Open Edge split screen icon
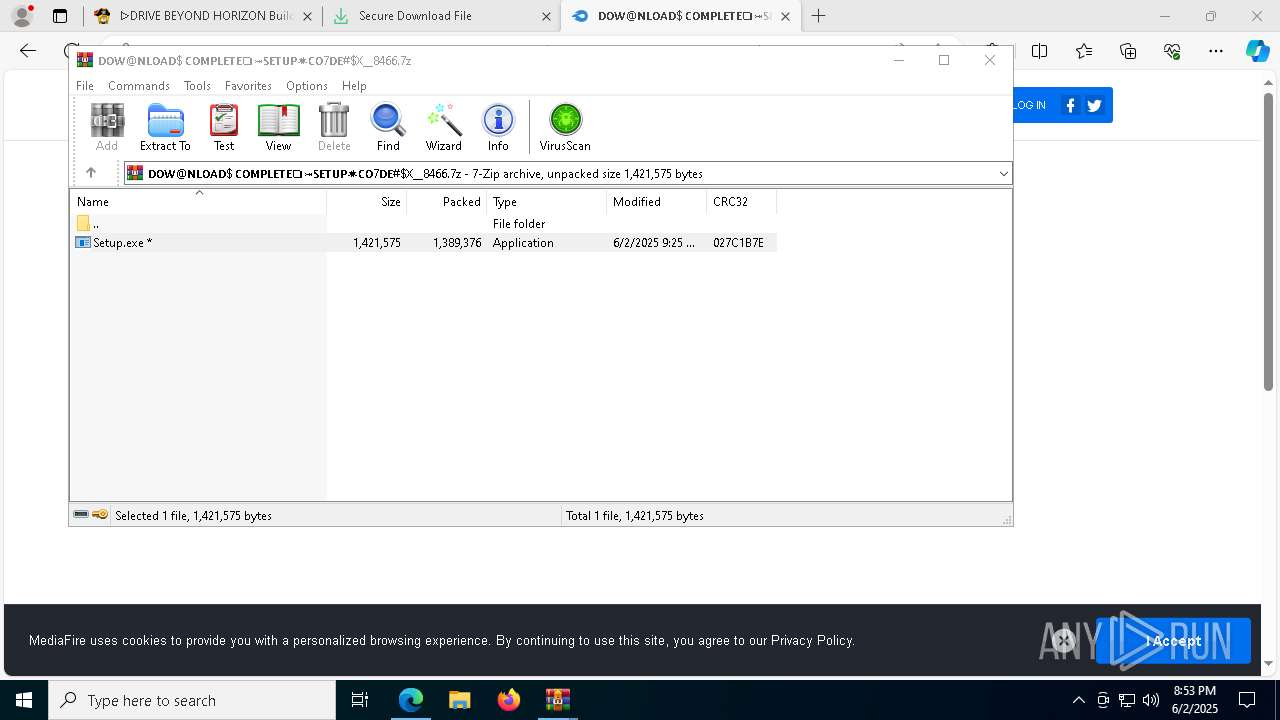The image size is (1280, 720). click(x=1040, y=51)
